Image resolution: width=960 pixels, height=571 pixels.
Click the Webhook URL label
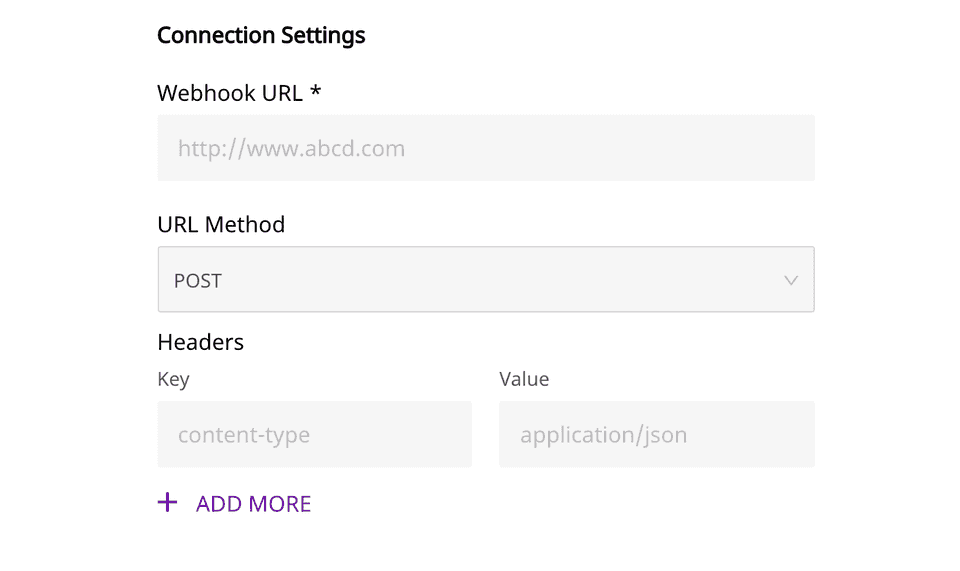(x=230, y=93)
